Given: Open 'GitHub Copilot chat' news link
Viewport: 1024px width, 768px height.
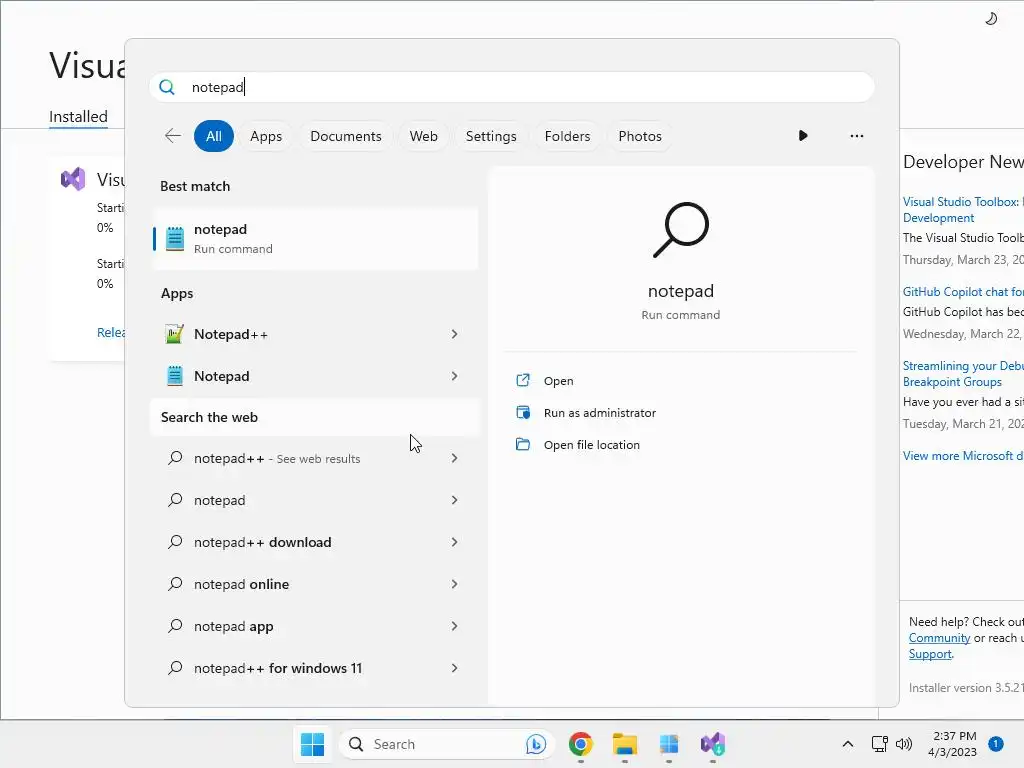Looking at the screenshot, I should (x=963, y=292).
